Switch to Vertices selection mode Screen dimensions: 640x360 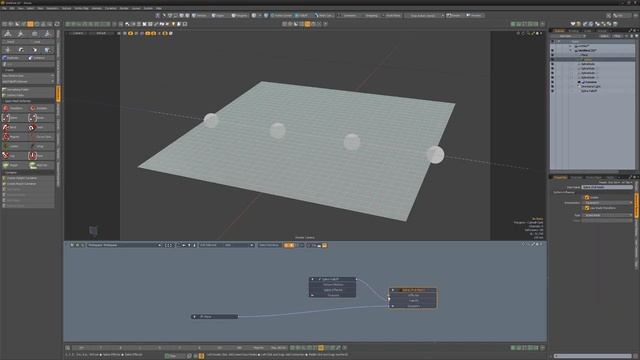click(x=200, y=16)
